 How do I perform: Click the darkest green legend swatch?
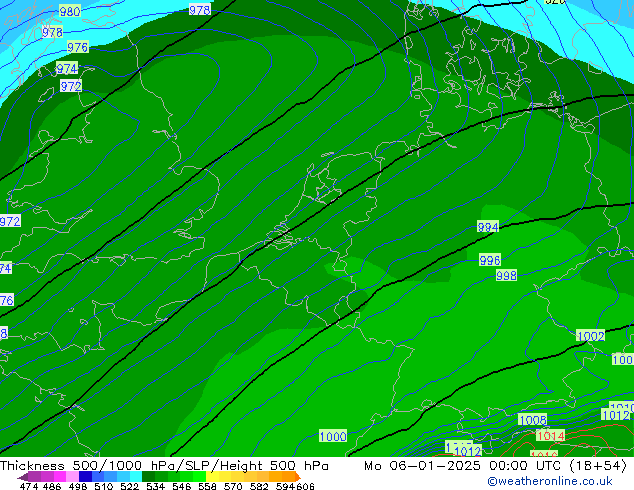click(148, 477)
